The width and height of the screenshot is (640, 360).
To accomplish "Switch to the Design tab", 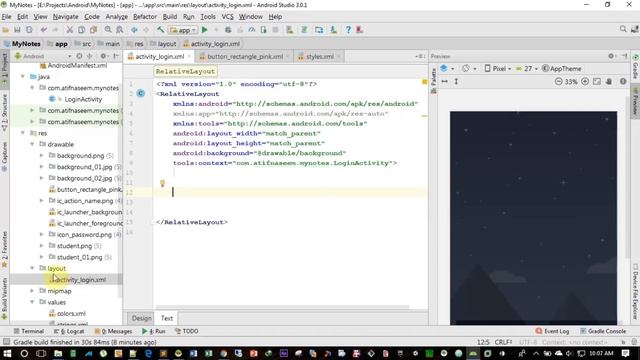I will pos(142,318).
